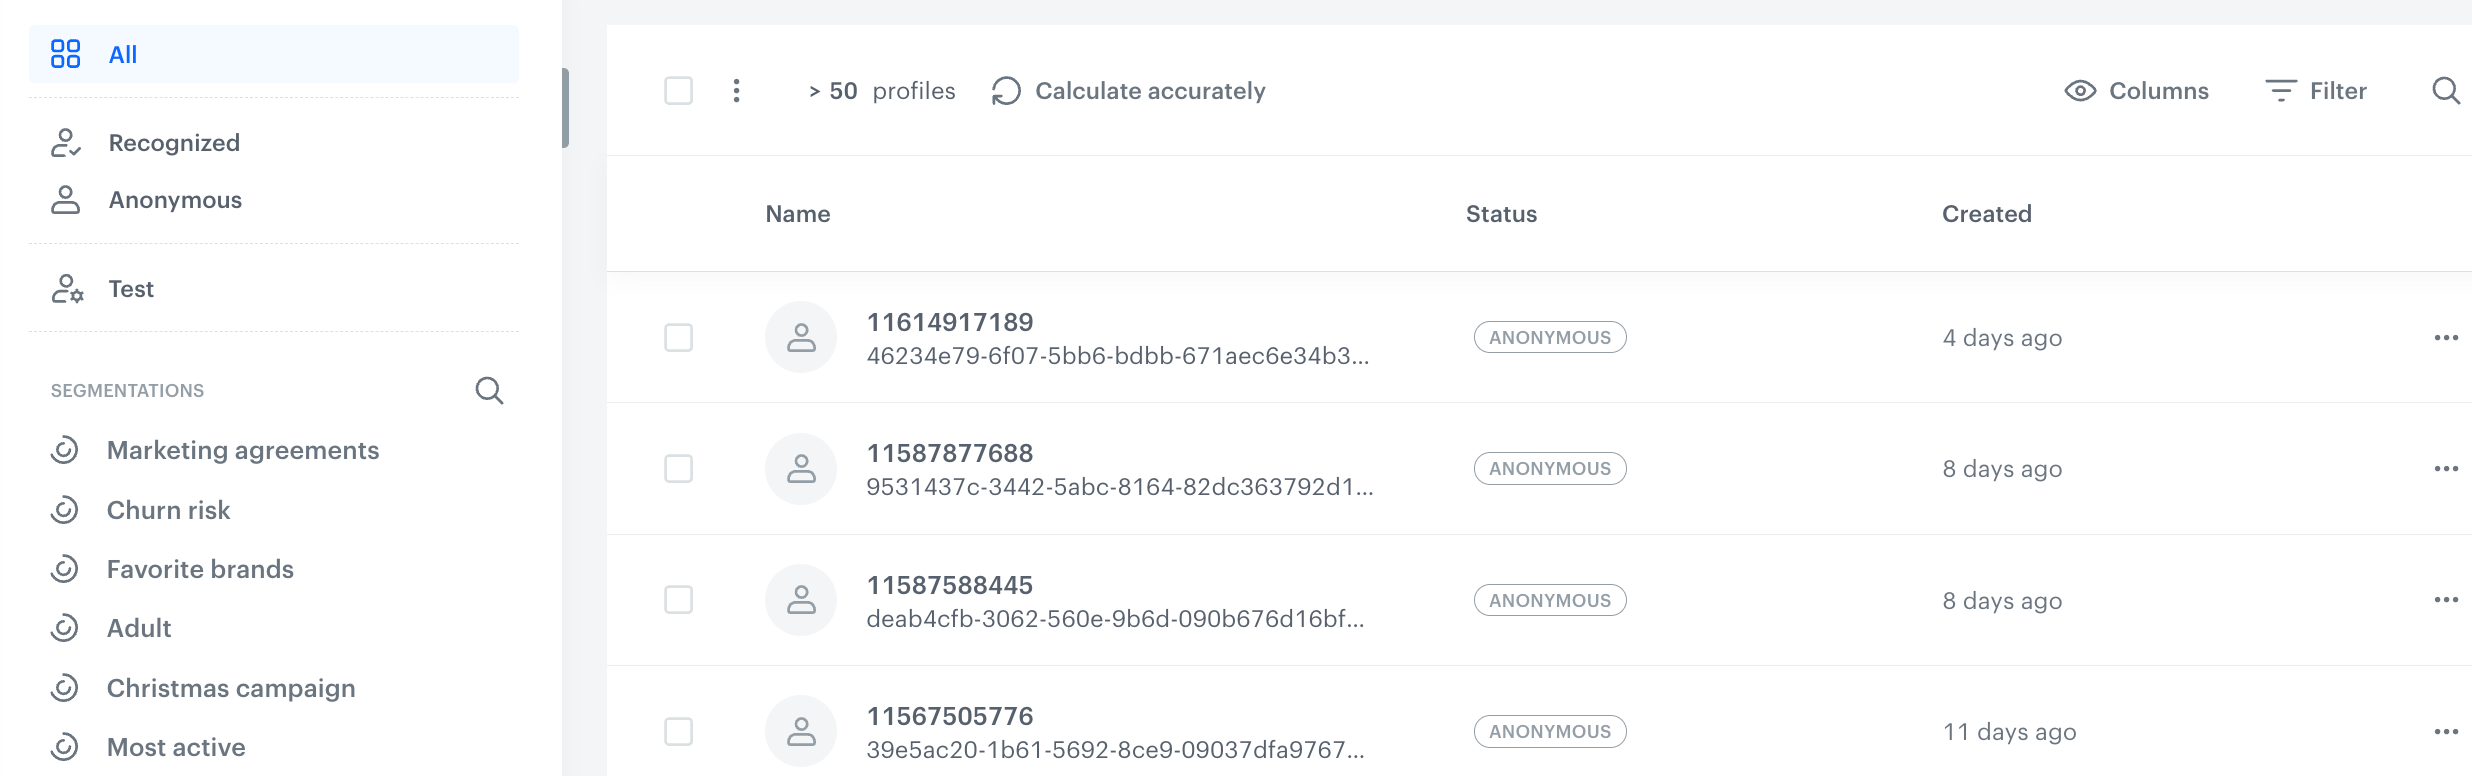2472x776 pixels.
Task: Click the search magnifier beside Segmentations
Action: pos(489,390)
